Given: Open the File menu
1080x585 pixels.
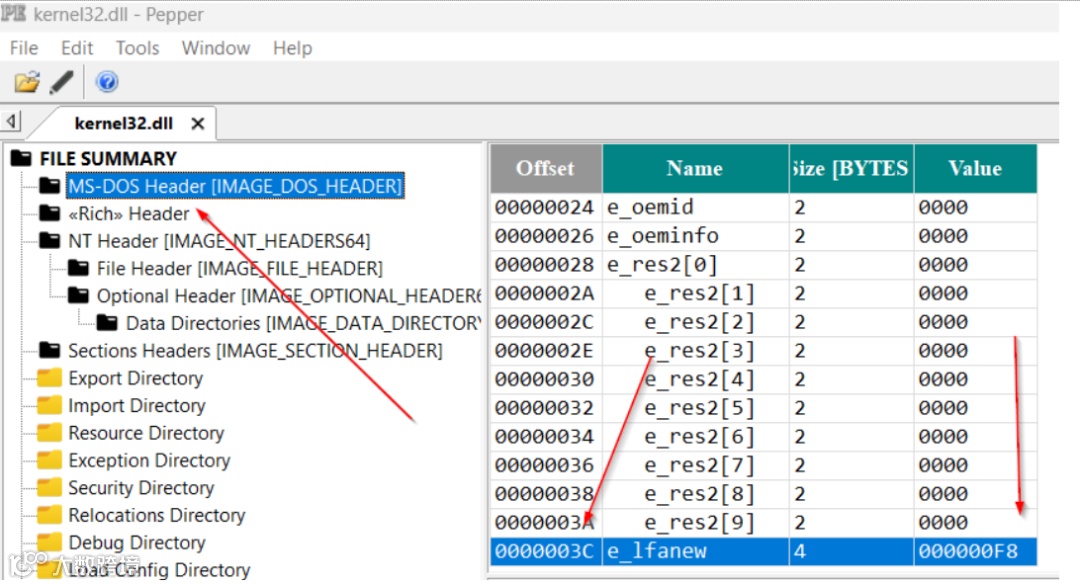Looking at the screenshot, I should tap(24, 48).
